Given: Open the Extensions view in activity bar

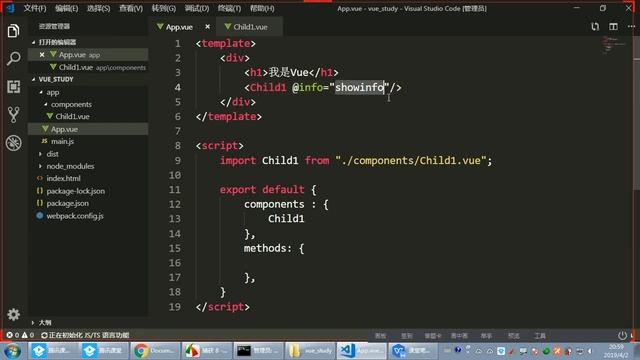Looking at the screenshot, I should (13, 87).
